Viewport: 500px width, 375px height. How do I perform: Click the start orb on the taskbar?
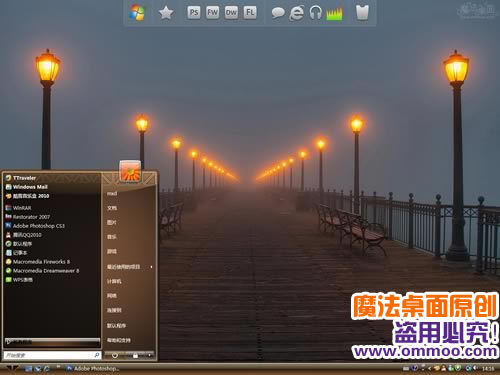[12, 368]
